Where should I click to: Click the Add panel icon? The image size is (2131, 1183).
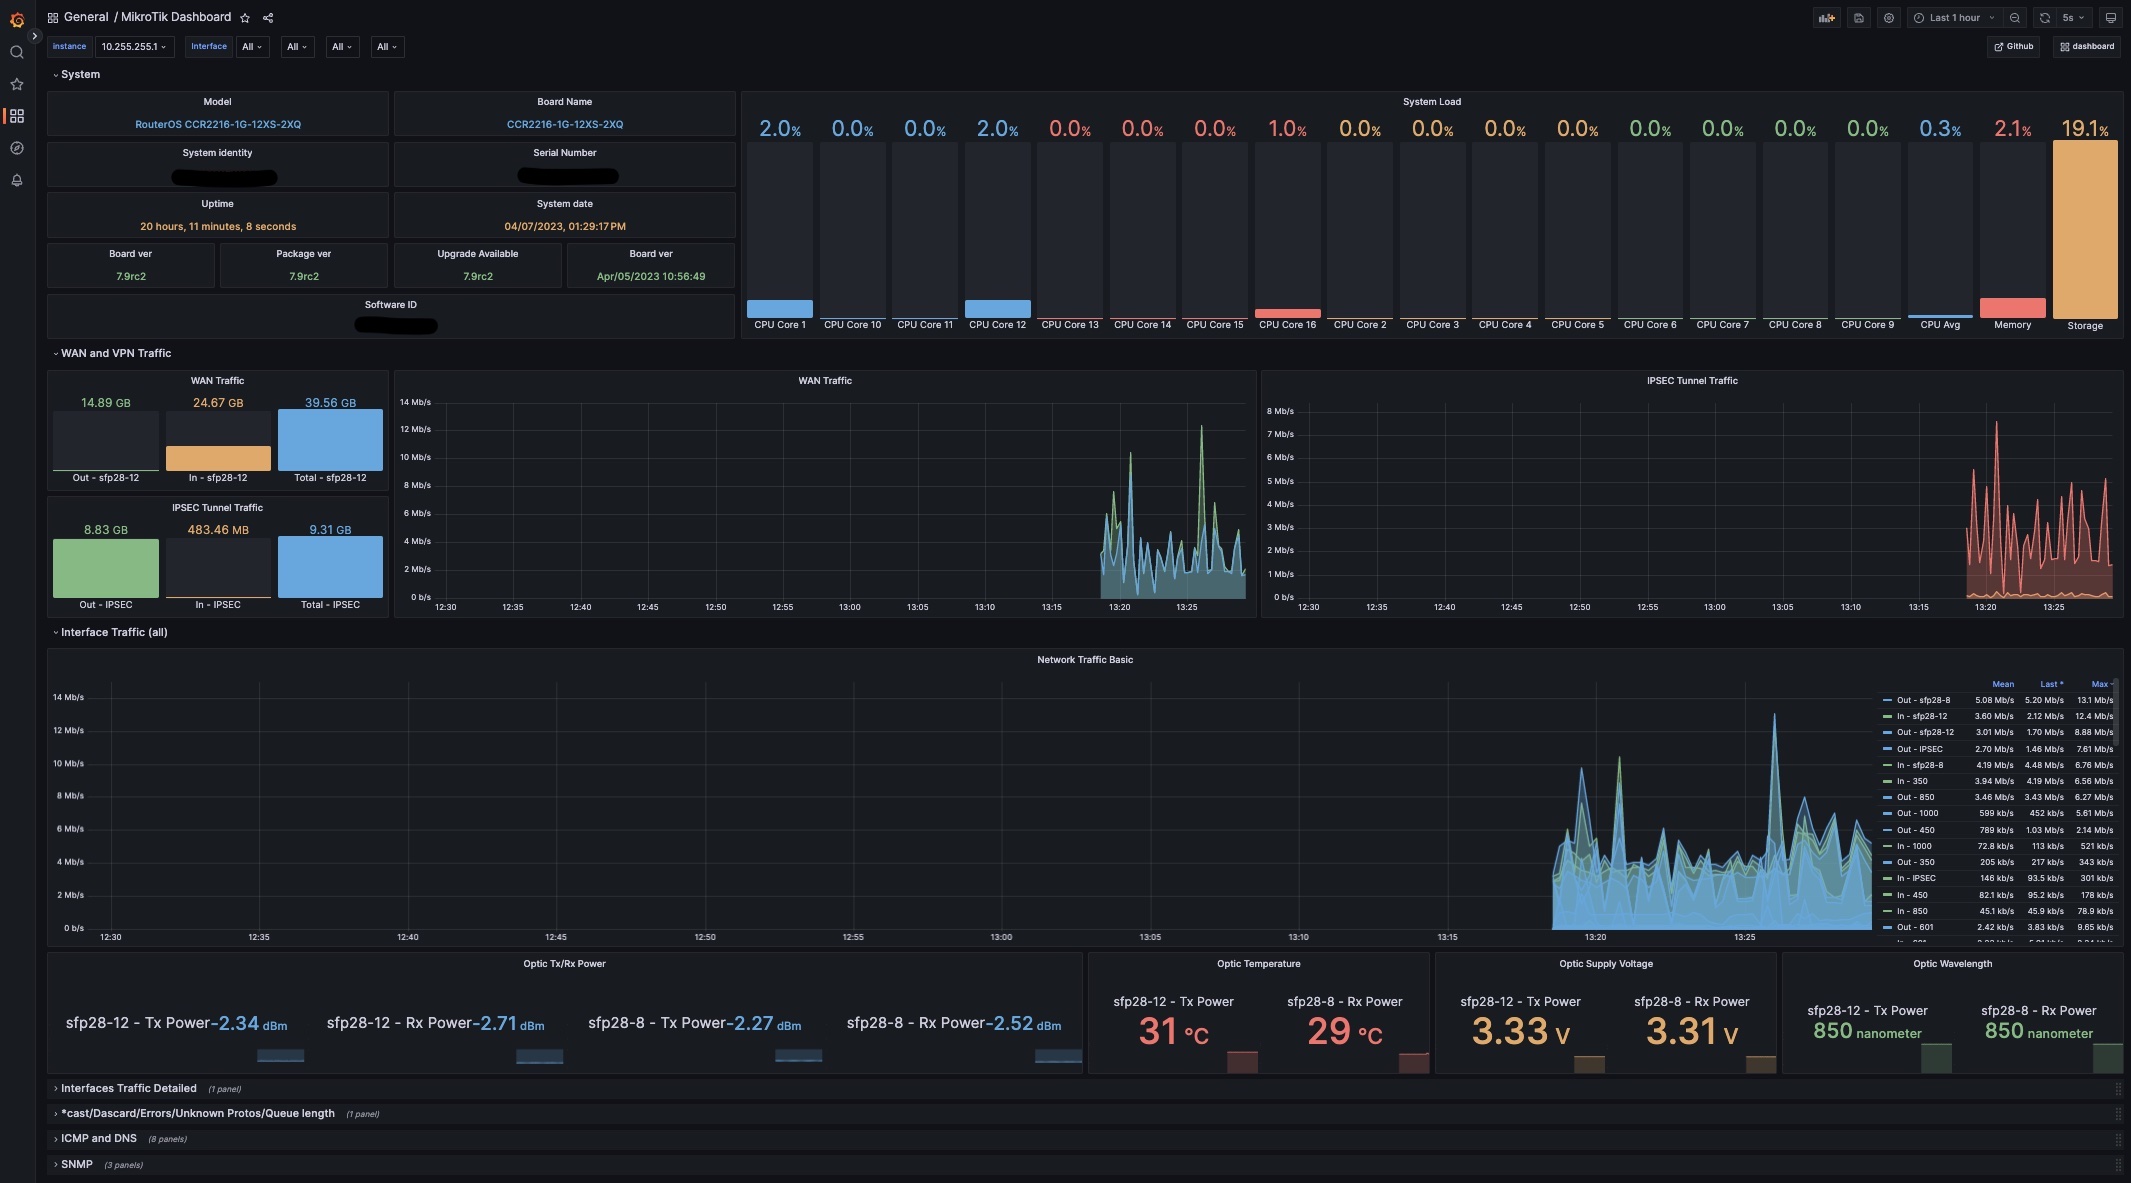[x=1826, y=18]
